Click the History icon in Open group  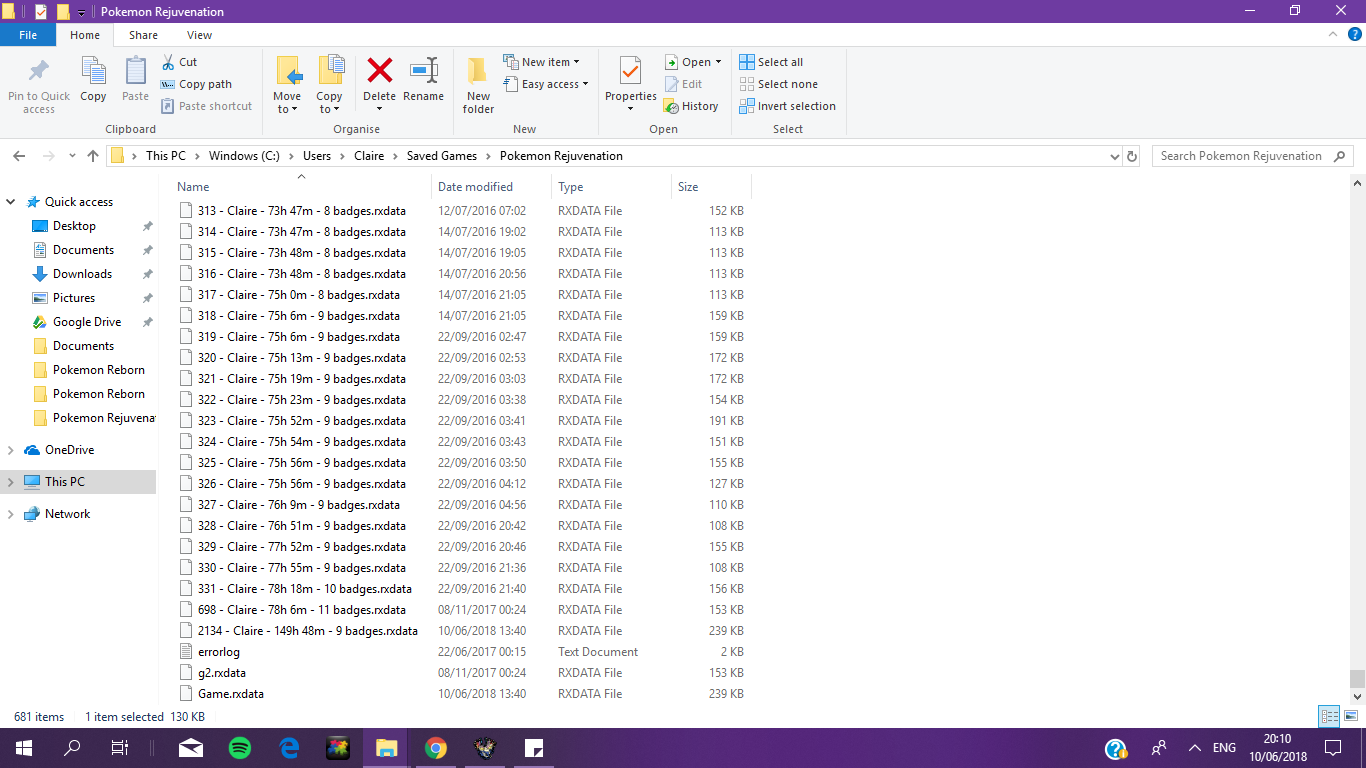tap(671, 106)
